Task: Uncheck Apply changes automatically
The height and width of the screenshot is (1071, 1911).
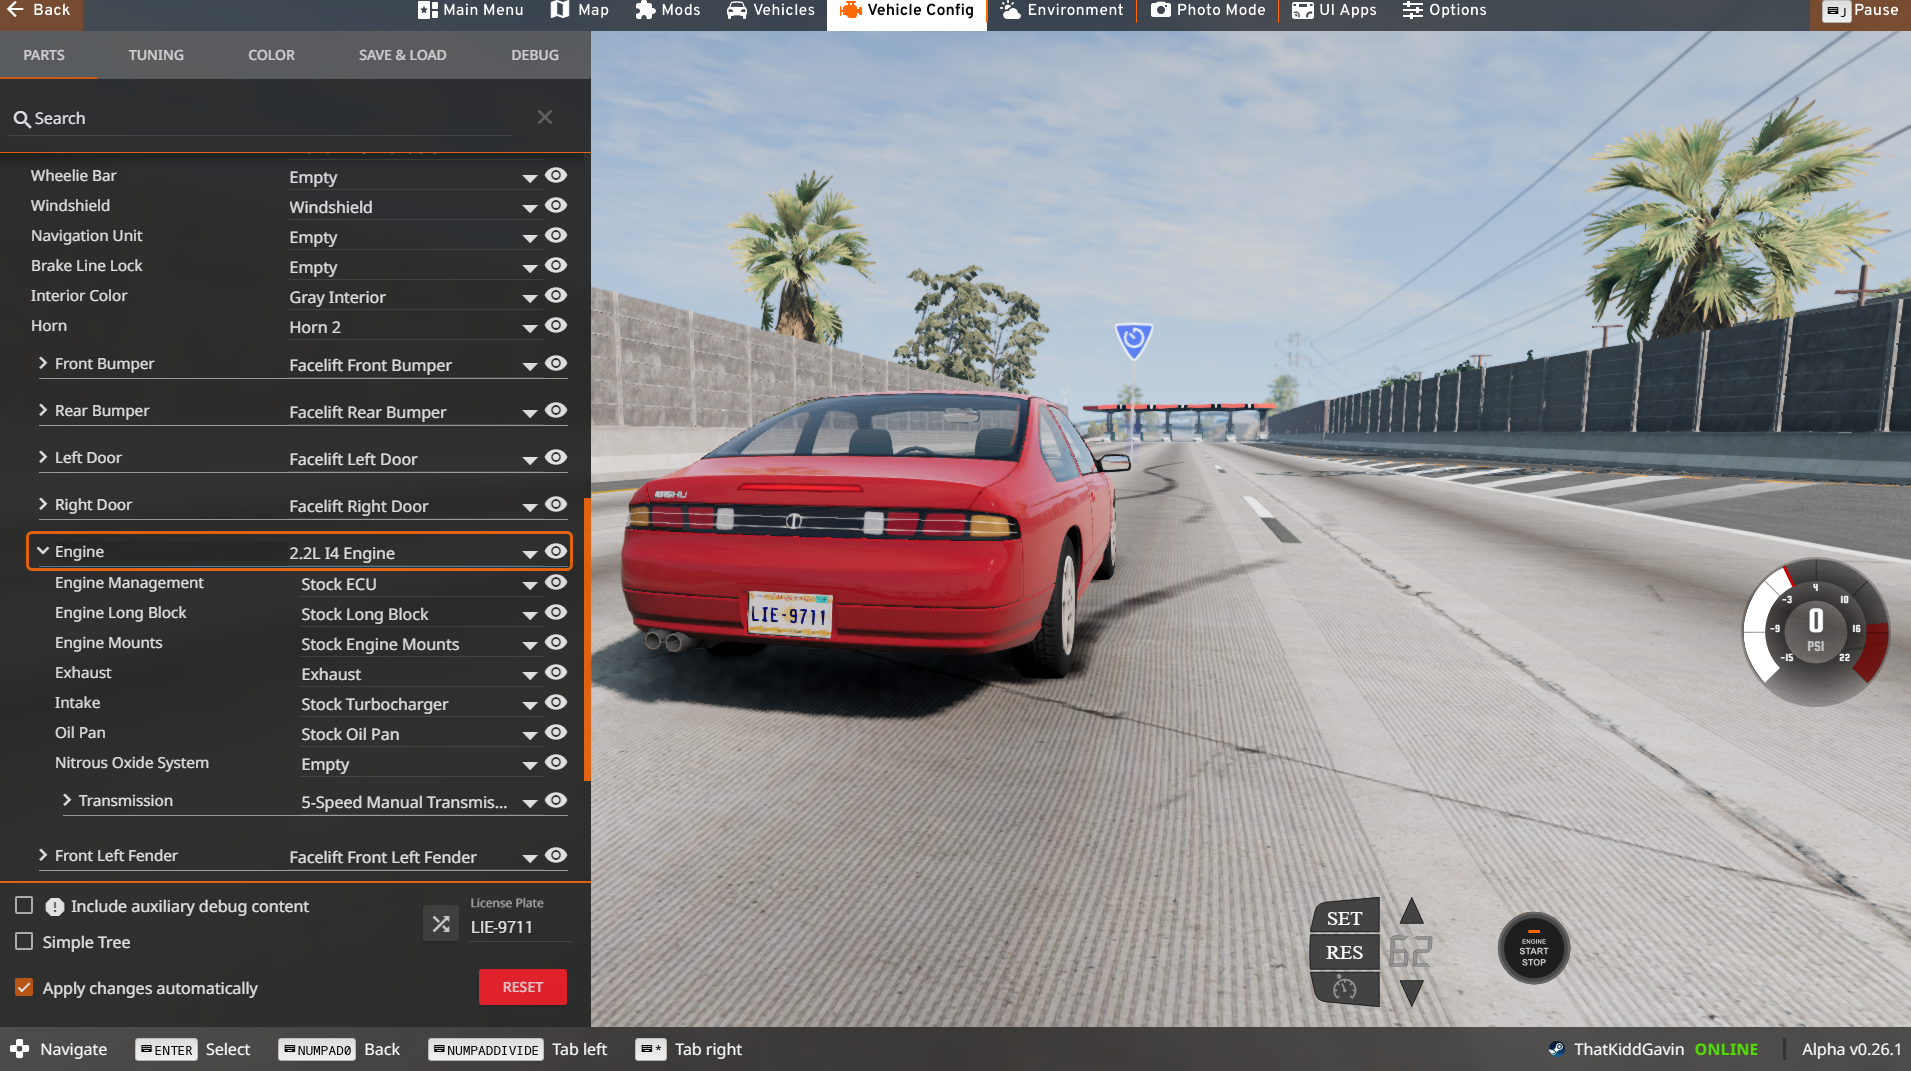Action: point(24,987)
